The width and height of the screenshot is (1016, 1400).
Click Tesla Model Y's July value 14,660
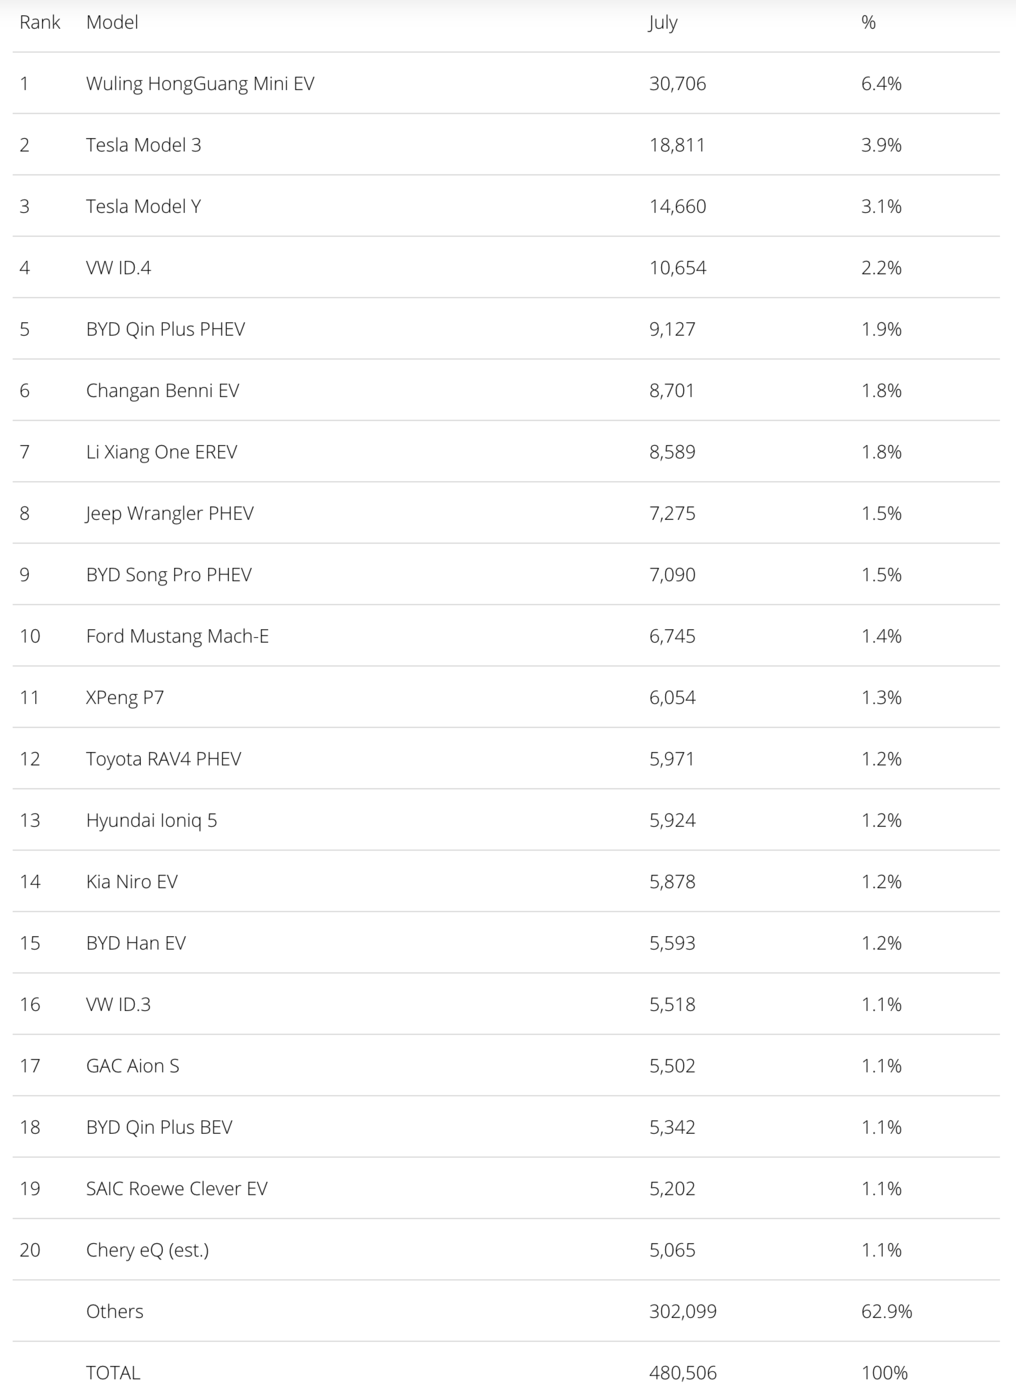point(677,207)
